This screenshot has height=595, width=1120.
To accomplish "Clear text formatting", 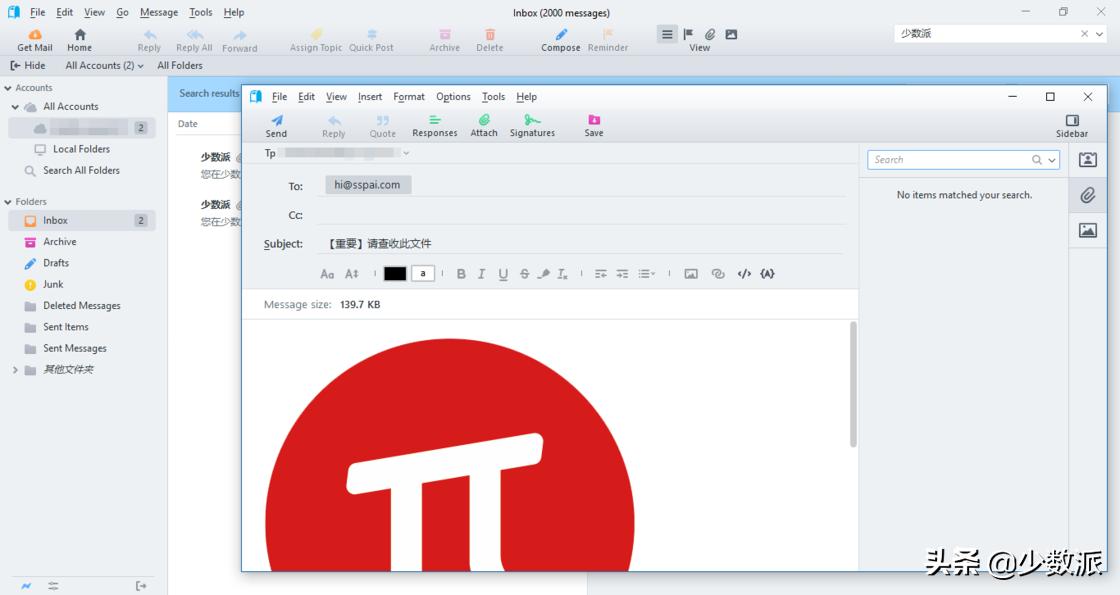I will coord(562,274).
